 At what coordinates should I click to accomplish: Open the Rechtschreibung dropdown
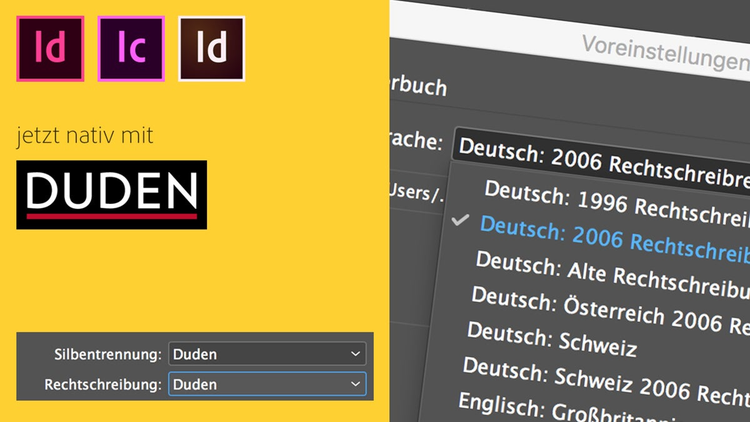pos(267,384)
